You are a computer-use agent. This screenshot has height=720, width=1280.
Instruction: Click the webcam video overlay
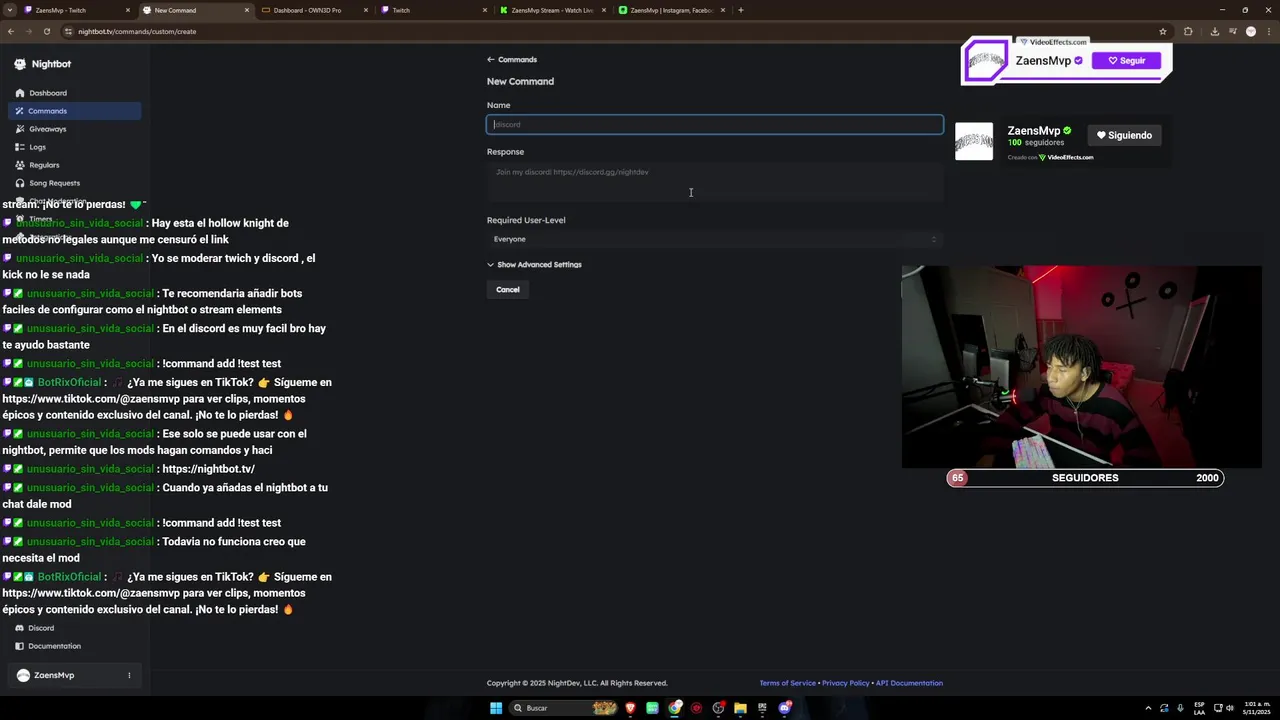click(1081, 366)
